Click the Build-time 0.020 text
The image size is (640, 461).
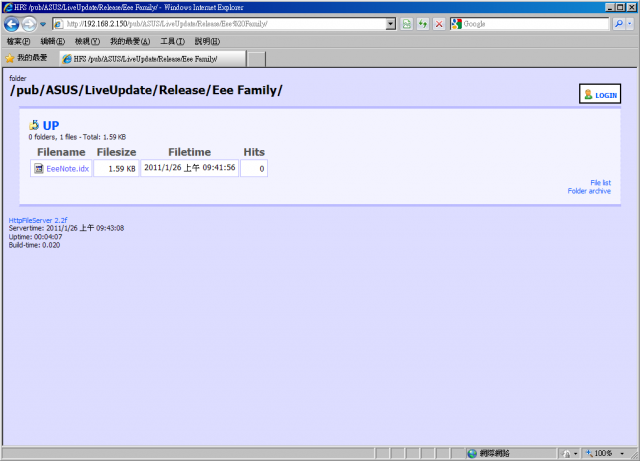tap(34, 245)
